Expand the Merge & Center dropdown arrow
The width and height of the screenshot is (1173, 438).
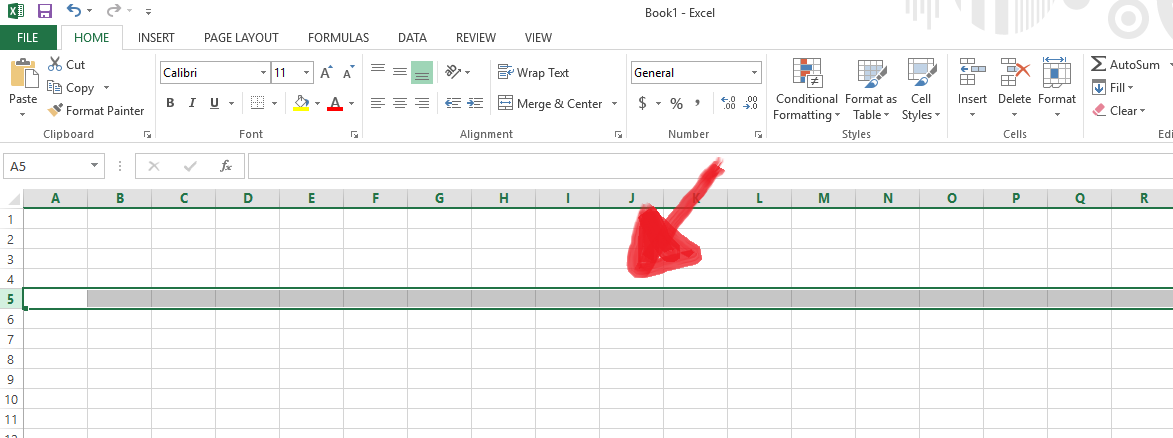pyautogui.click(x=615, y=103)
